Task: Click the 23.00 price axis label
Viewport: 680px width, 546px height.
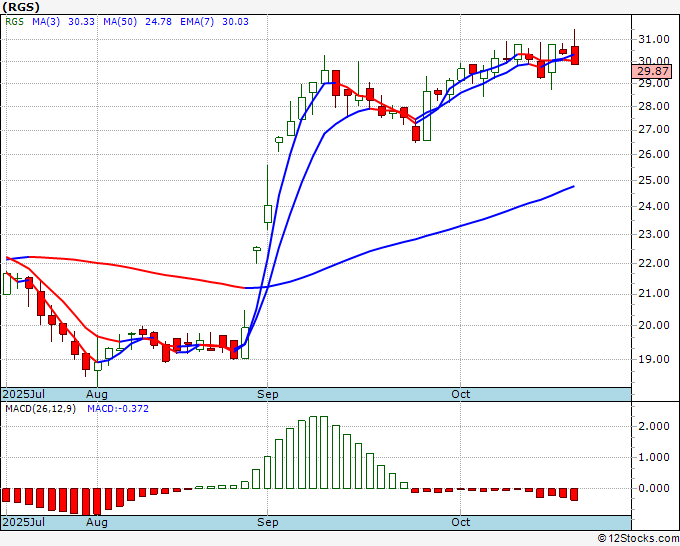Action: point(654,235)
